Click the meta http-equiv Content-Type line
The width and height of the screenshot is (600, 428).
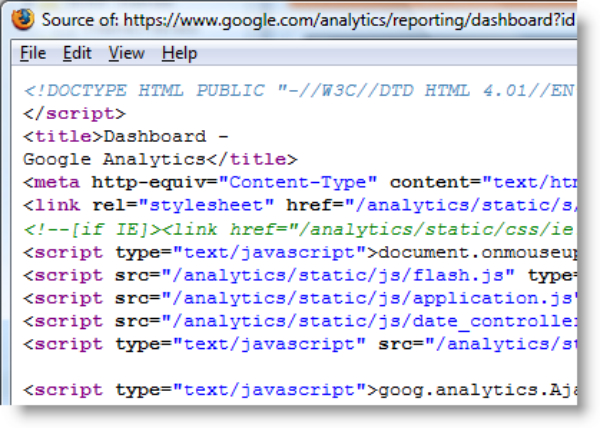[x=300, y=182]
